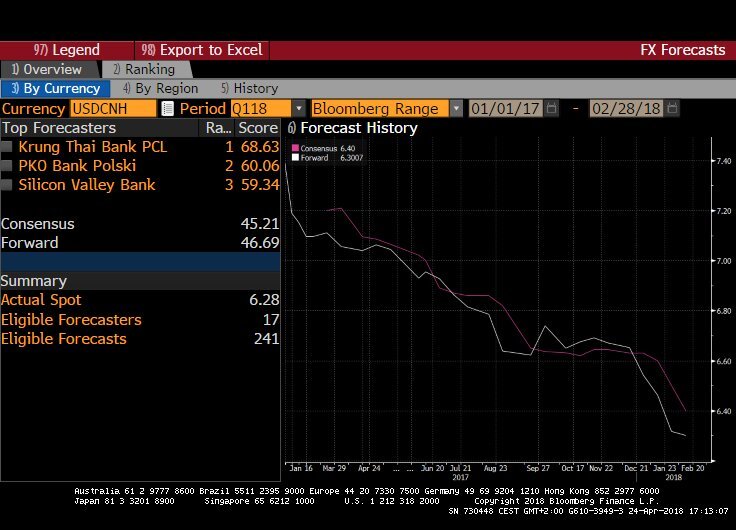Open end date calendar picker icon
Viewport: 736px width, 530px height.
pos(672,108)
